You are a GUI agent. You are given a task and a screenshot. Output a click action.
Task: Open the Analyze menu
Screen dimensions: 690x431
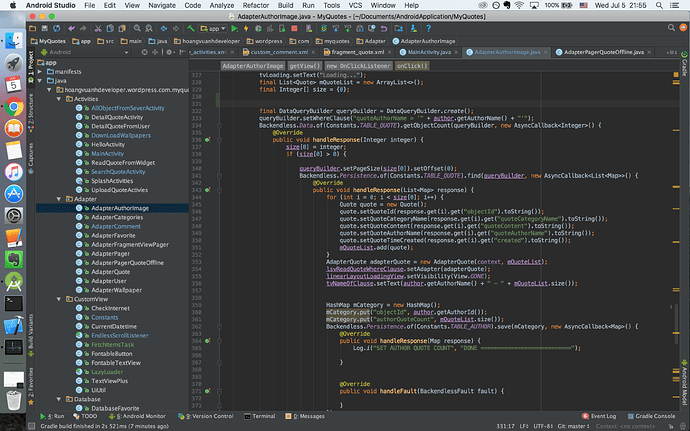pos(222,5)
